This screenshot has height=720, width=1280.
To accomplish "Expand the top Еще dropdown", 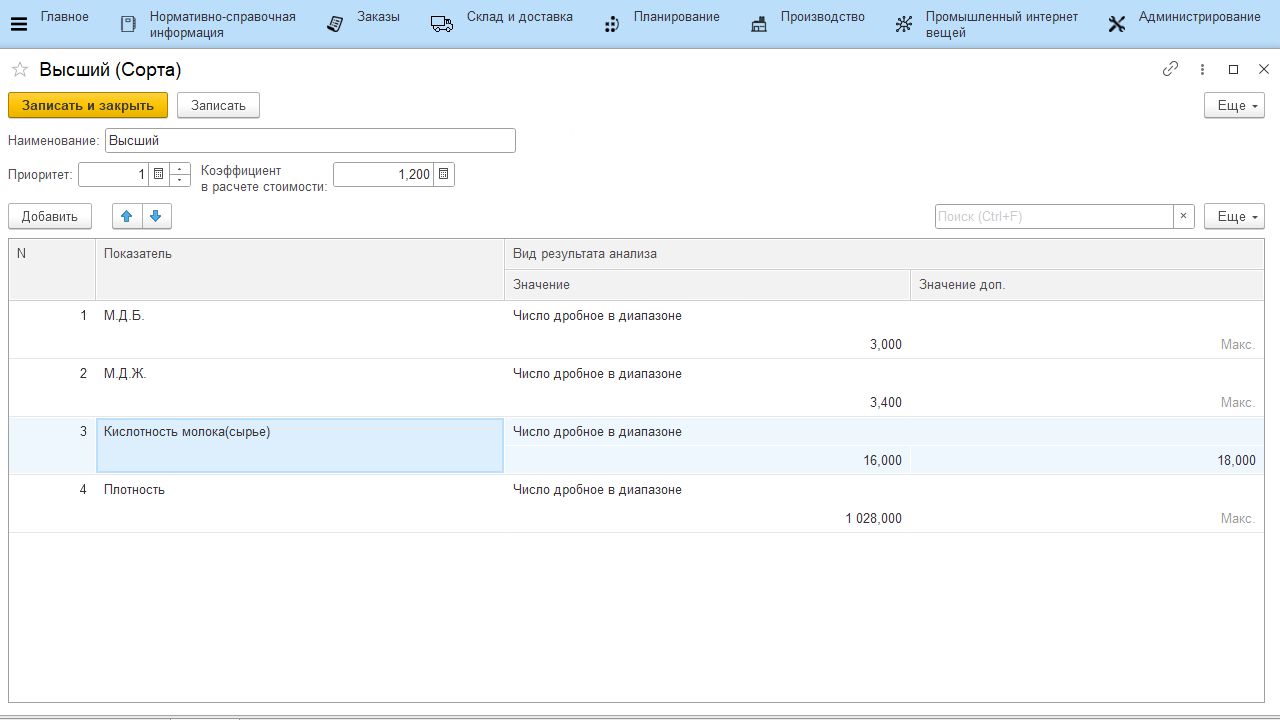I will pos(1234,106).
